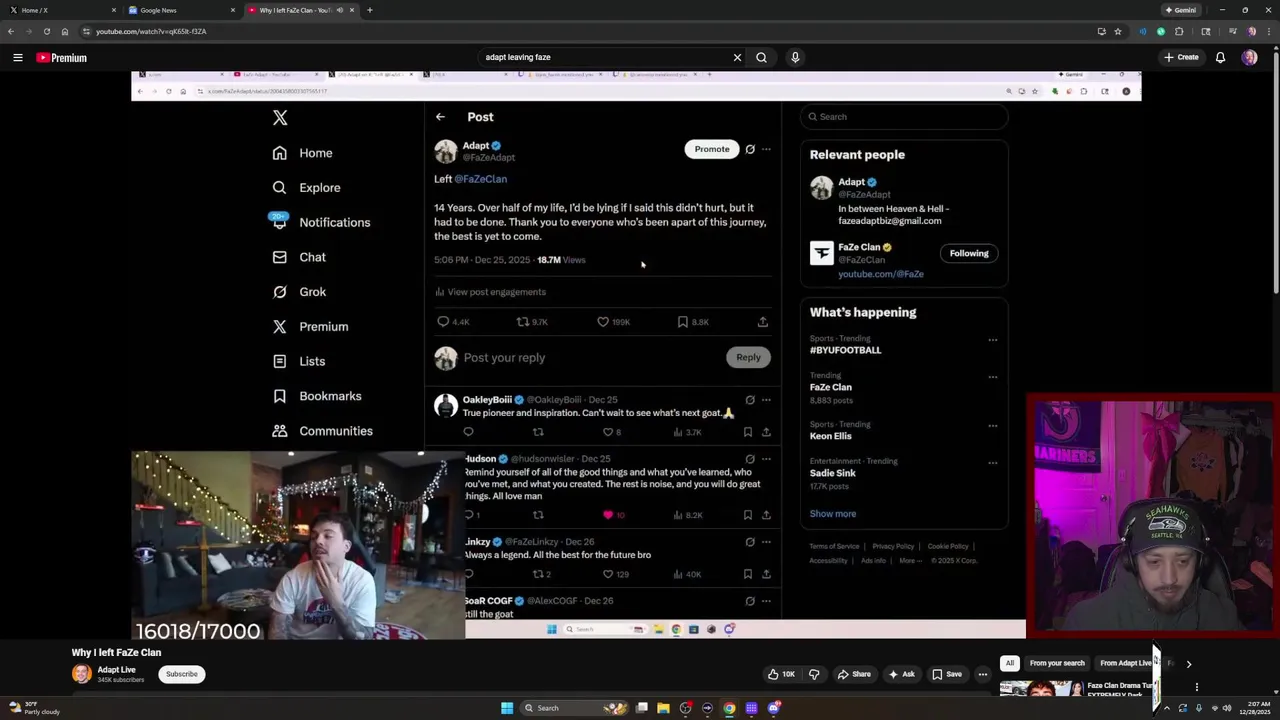This screenshot has height=720, width=1280.
Task: Open the YouTube account avatar menu
Action: tap(1249, 57)
